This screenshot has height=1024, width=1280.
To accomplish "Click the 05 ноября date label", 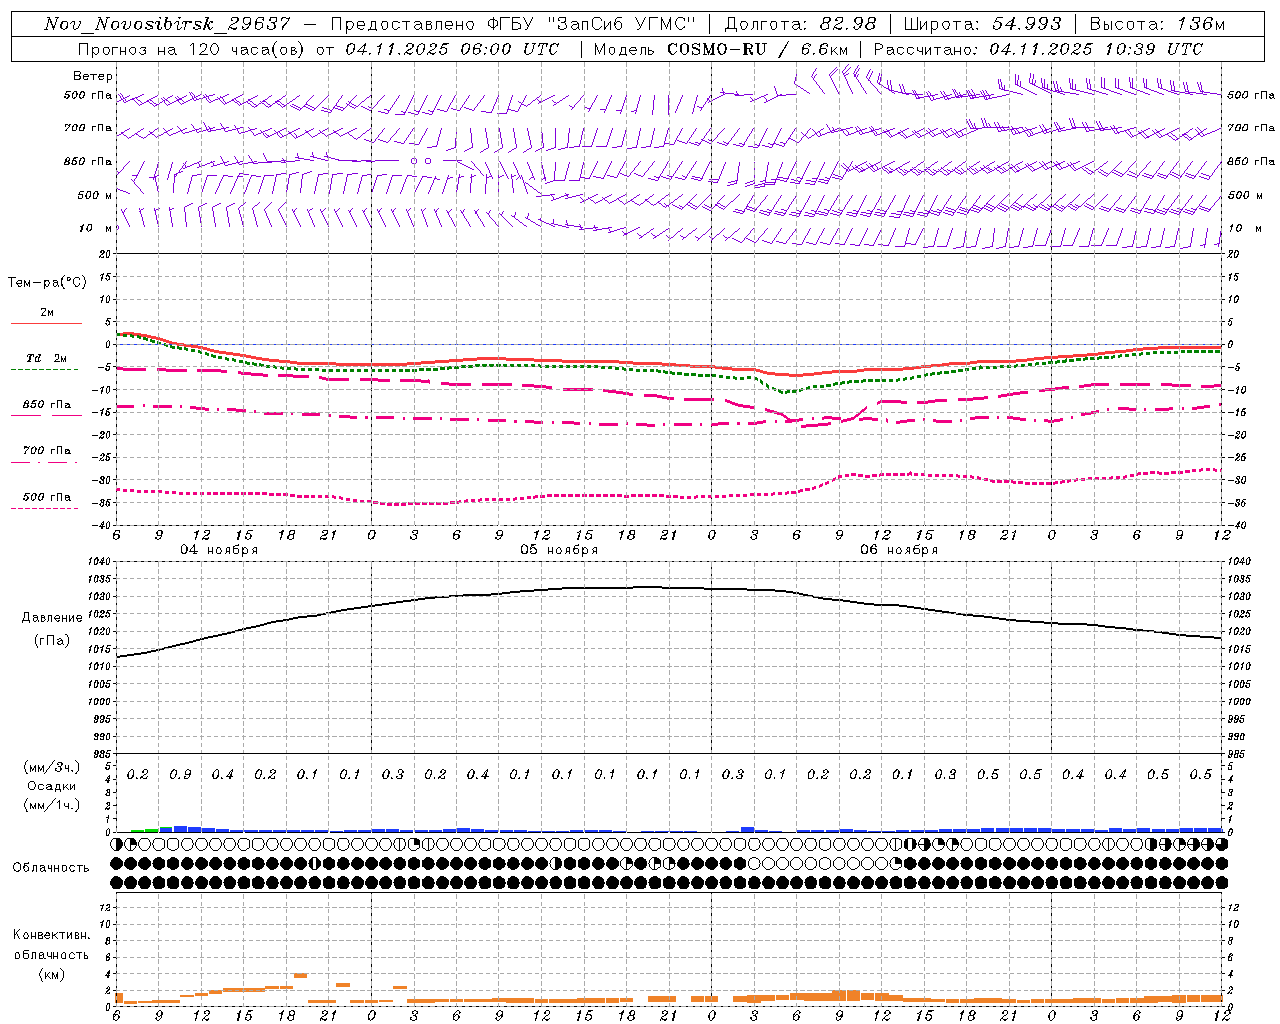I will [559, 550].
